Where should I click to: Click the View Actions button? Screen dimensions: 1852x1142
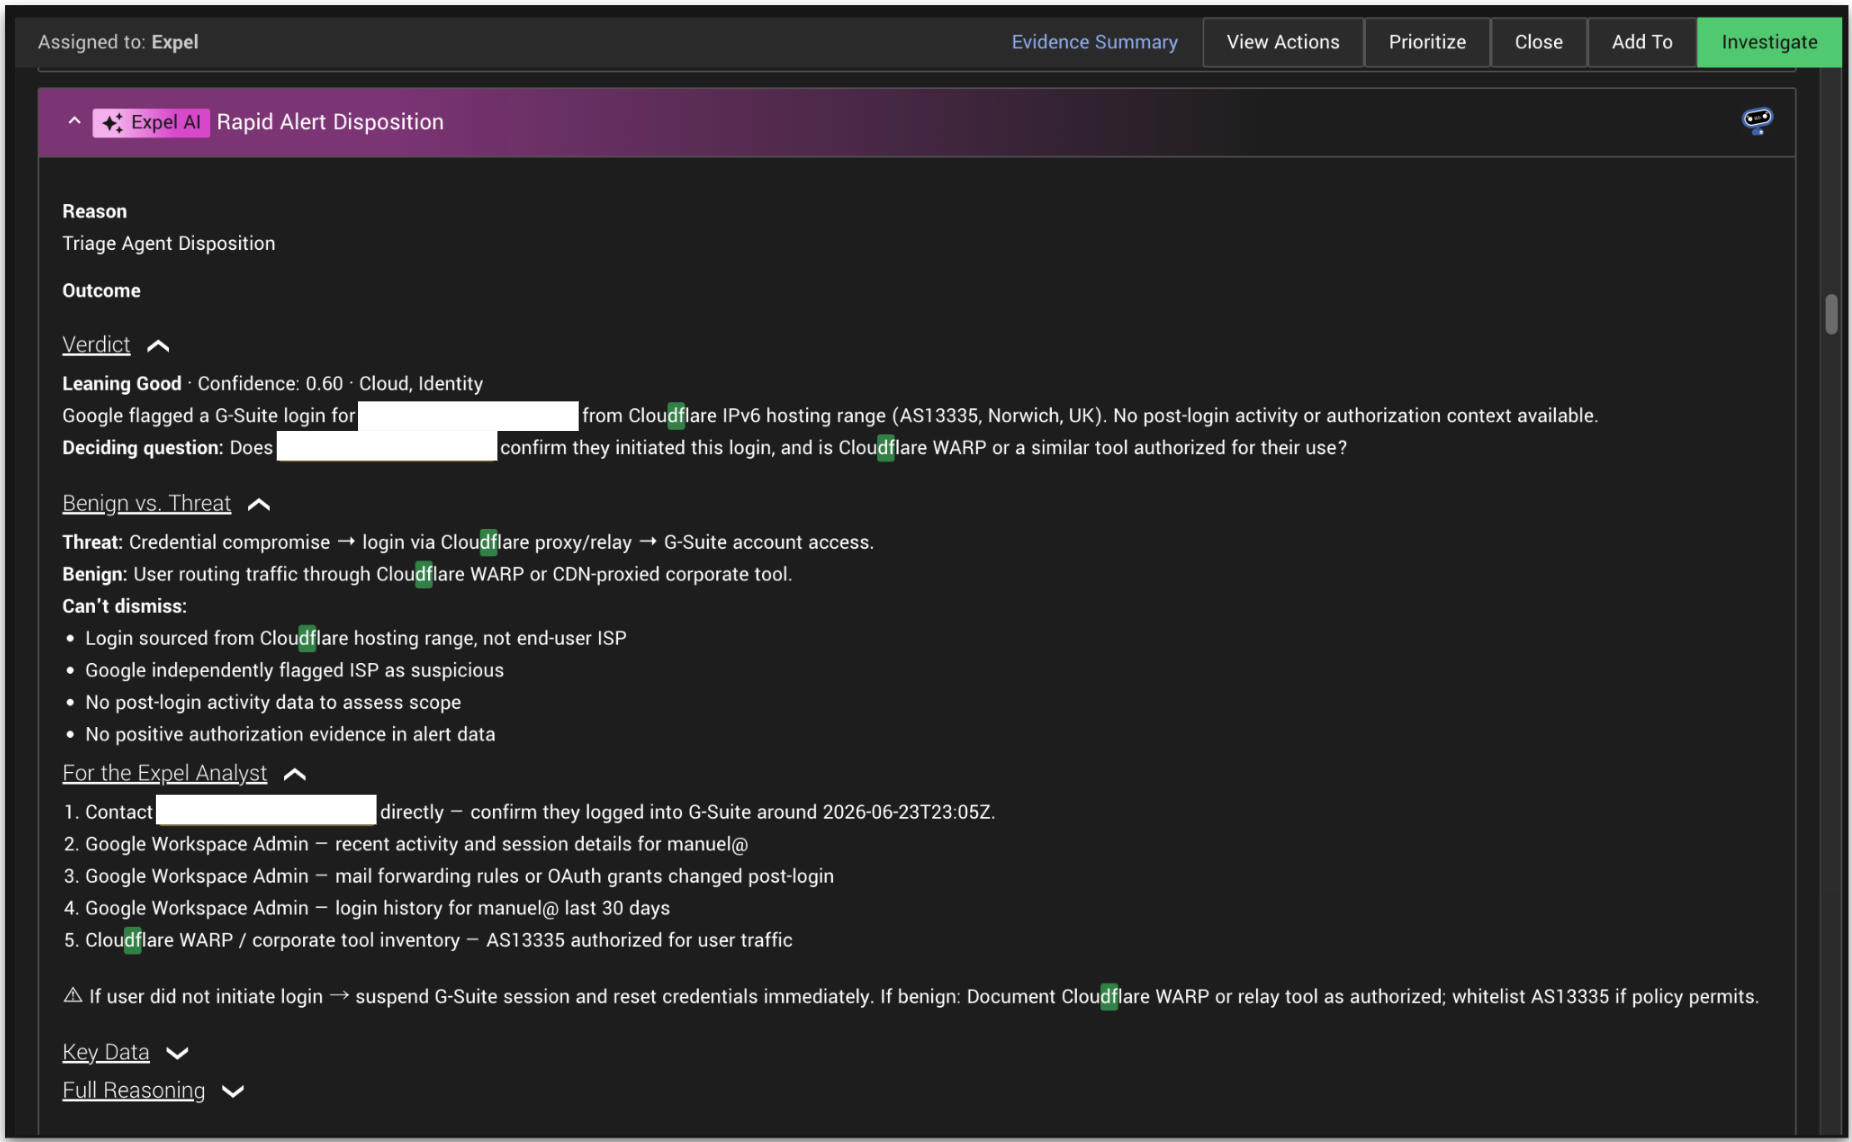(x=1283, y=42)
